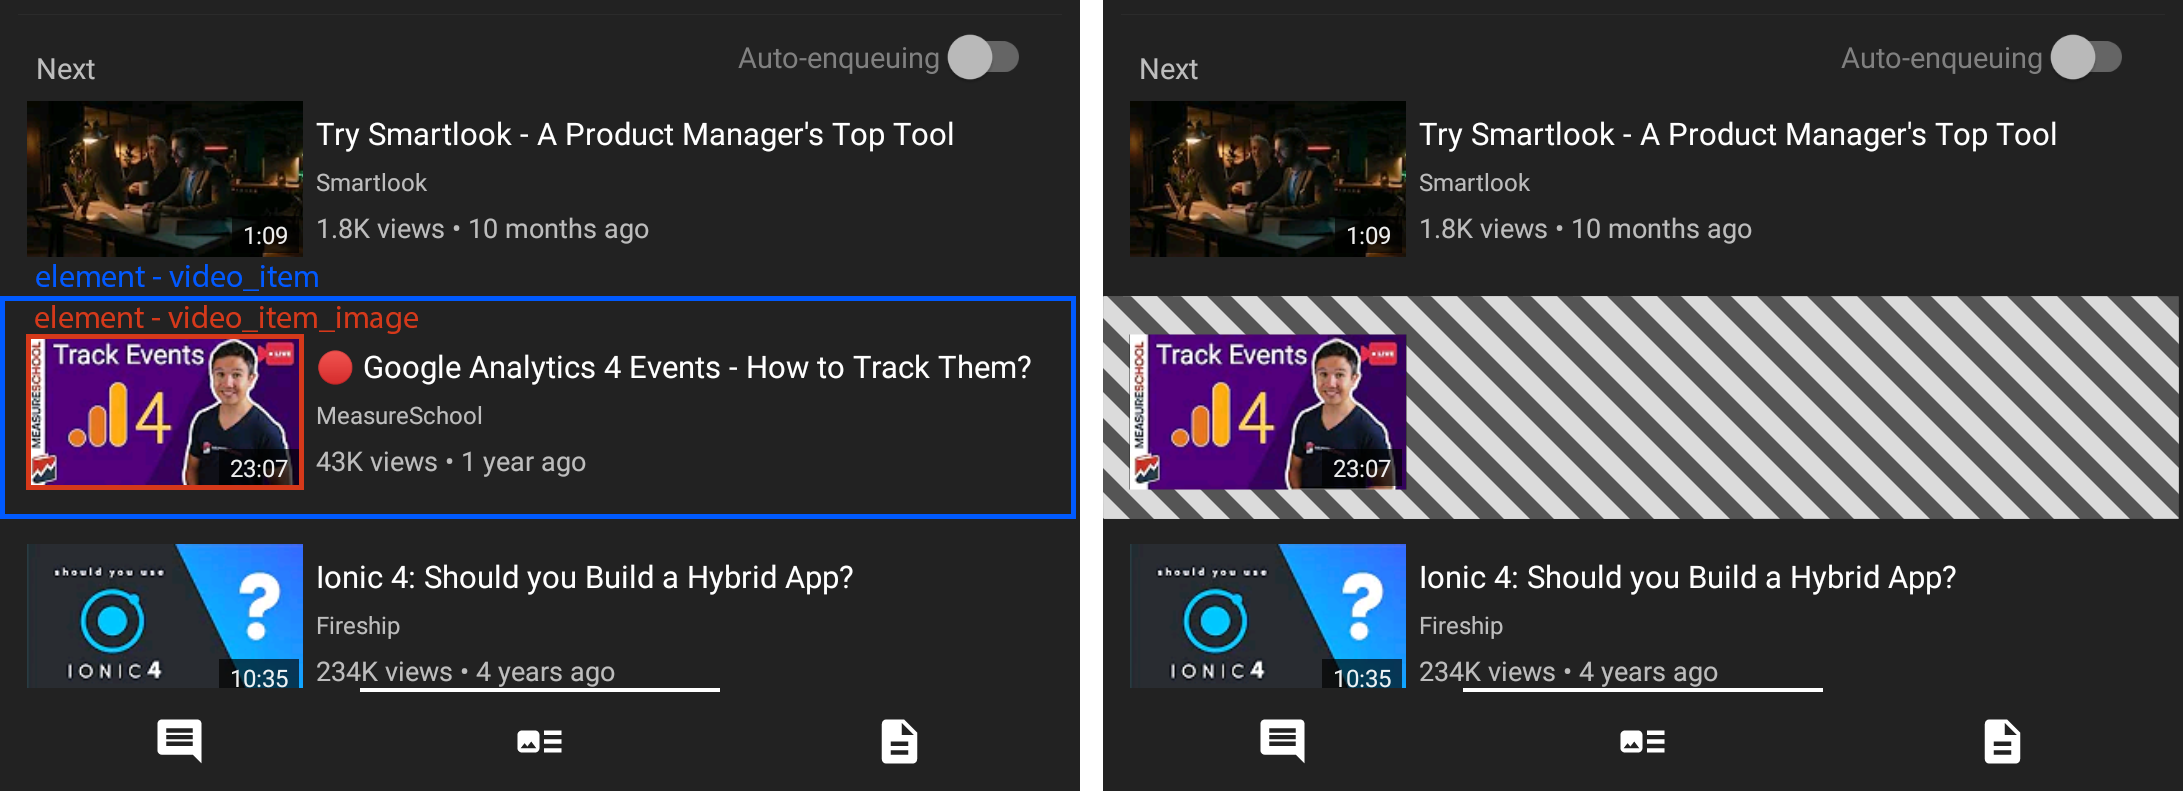This screenshot has width=2183, height=791.
Task: Open 'Ionic 4: Should you Build a Hybrid App?' title, right panel
Action: [1688, 577]
